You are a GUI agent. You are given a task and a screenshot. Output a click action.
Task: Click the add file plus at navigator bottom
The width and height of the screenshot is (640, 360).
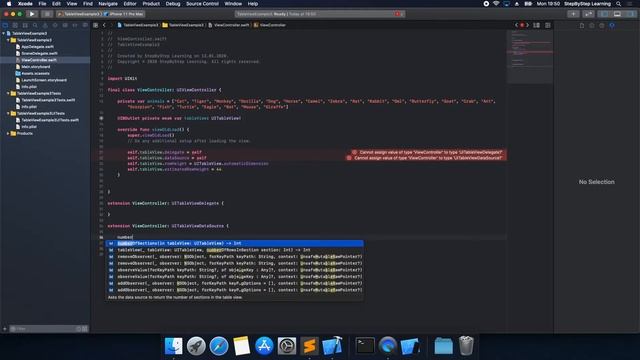pyautogui.click(x=5, y=329)
